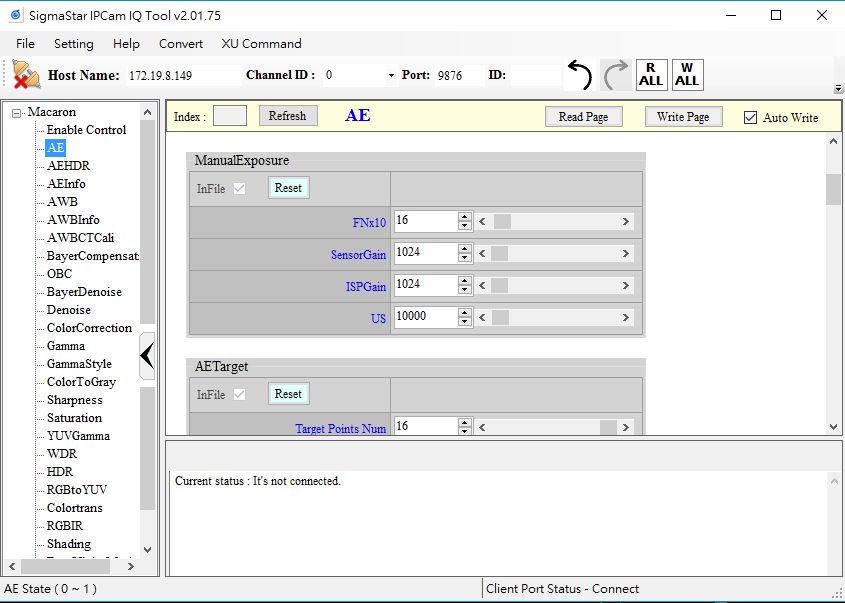Toggle the Auto Write checkbox
The image size is (845, 603).
751,118
